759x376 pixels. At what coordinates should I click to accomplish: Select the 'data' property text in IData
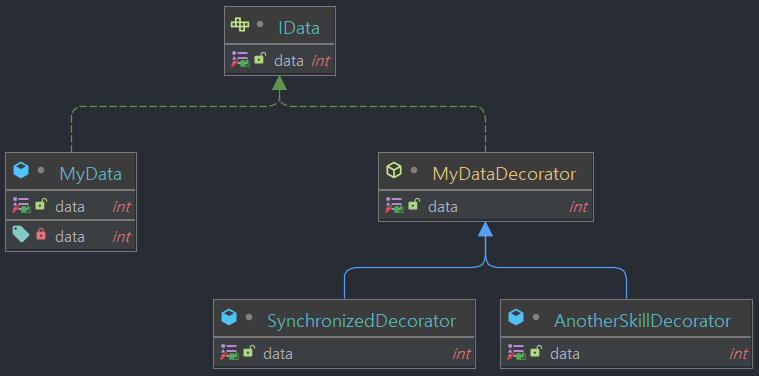tap(289, 60)
